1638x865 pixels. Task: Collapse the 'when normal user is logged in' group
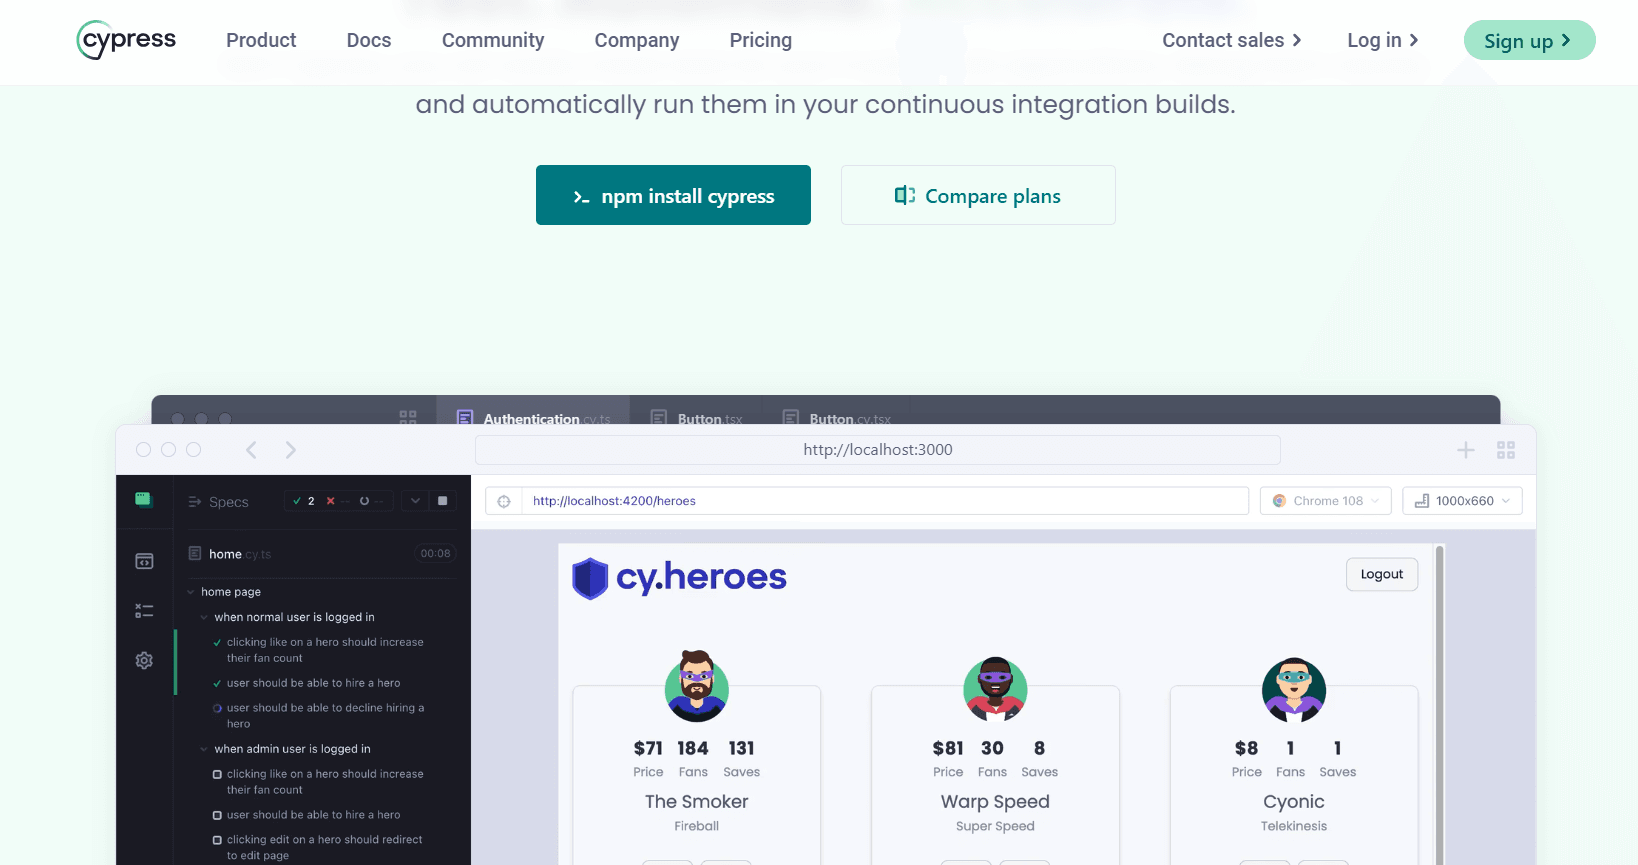pyautogui.click(x=204, y=617)
